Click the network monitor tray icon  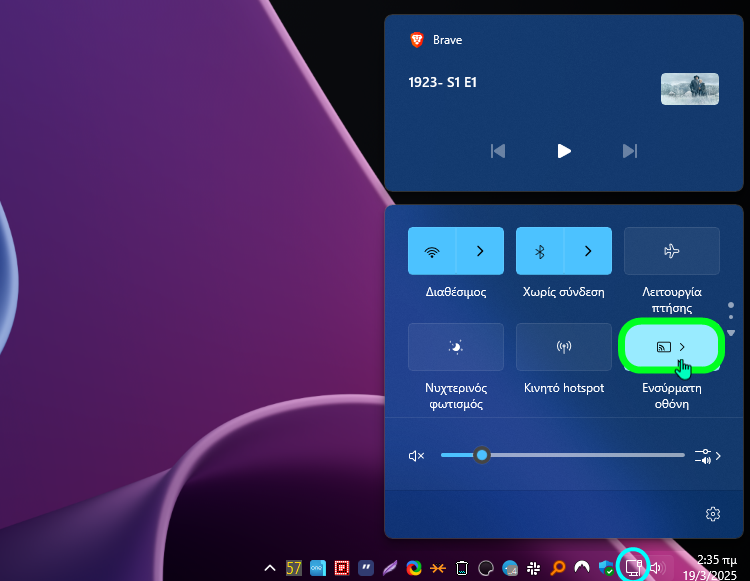[x=633, y=568]
